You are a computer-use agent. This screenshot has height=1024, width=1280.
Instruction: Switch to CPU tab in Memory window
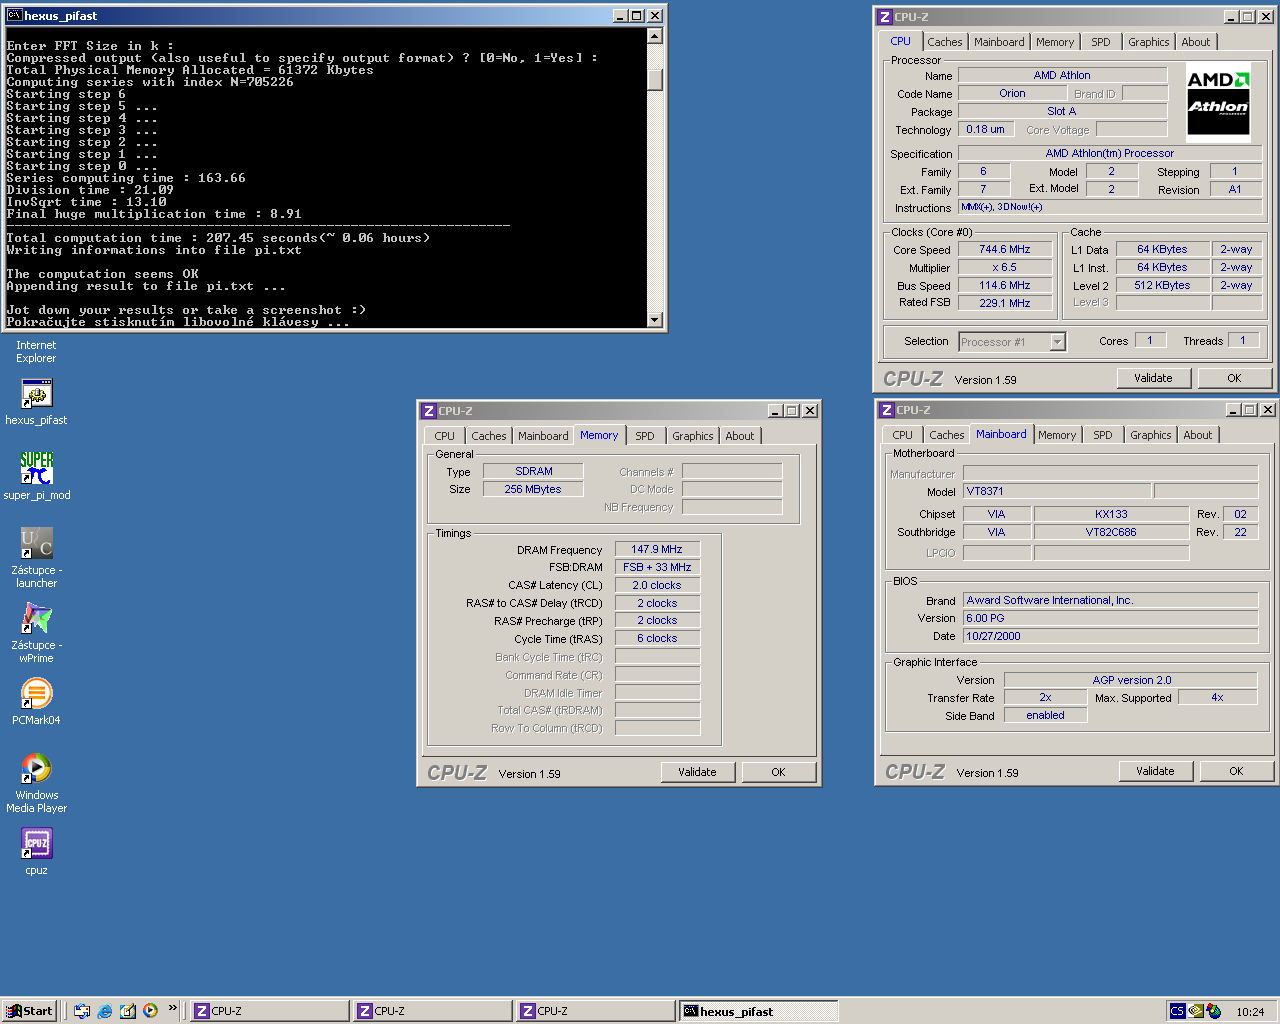click(444, 436)
